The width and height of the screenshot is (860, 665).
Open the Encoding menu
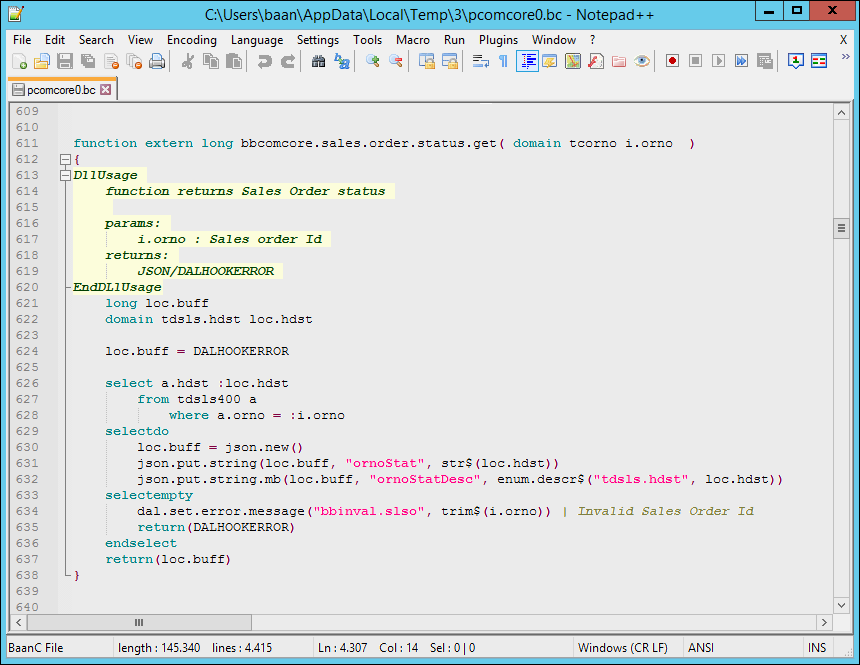click(x=191, y=40)
